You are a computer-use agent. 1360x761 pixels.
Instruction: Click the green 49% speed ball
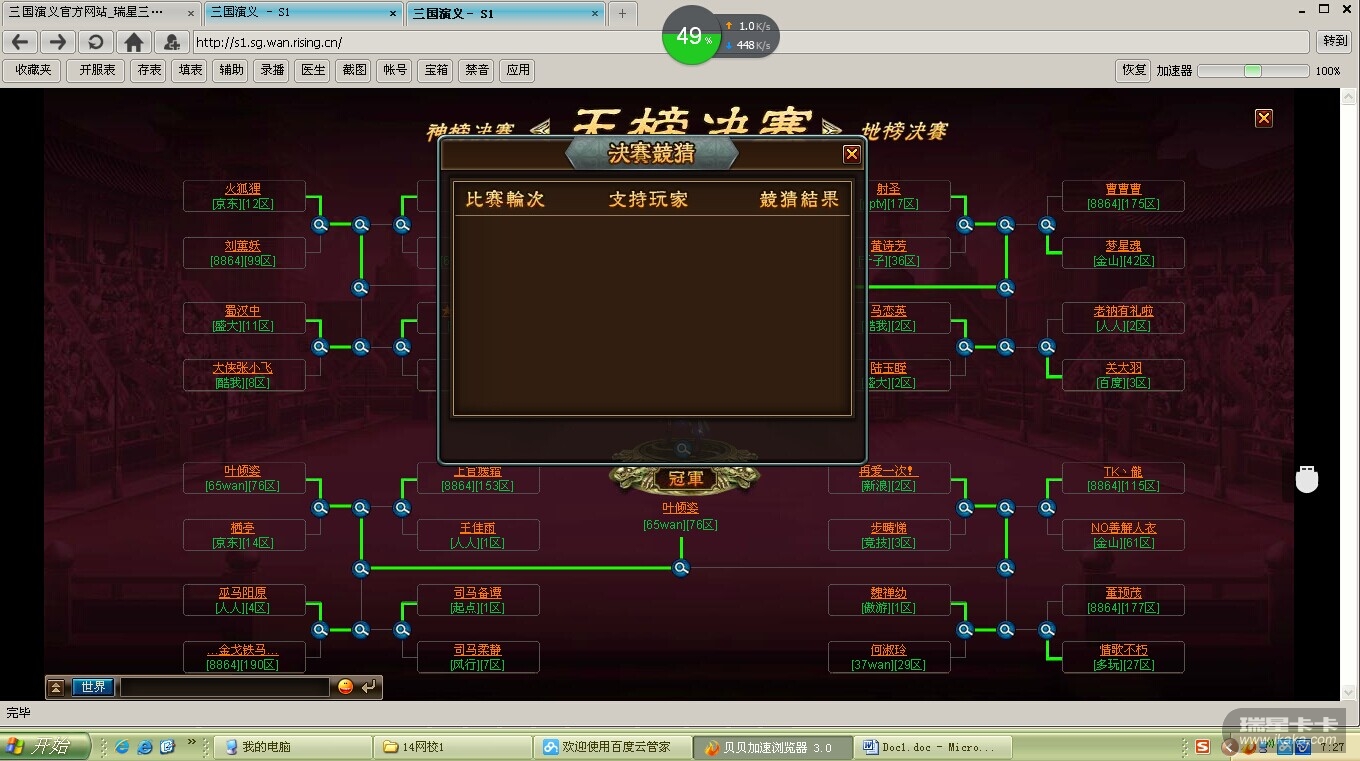coord(691,36)
